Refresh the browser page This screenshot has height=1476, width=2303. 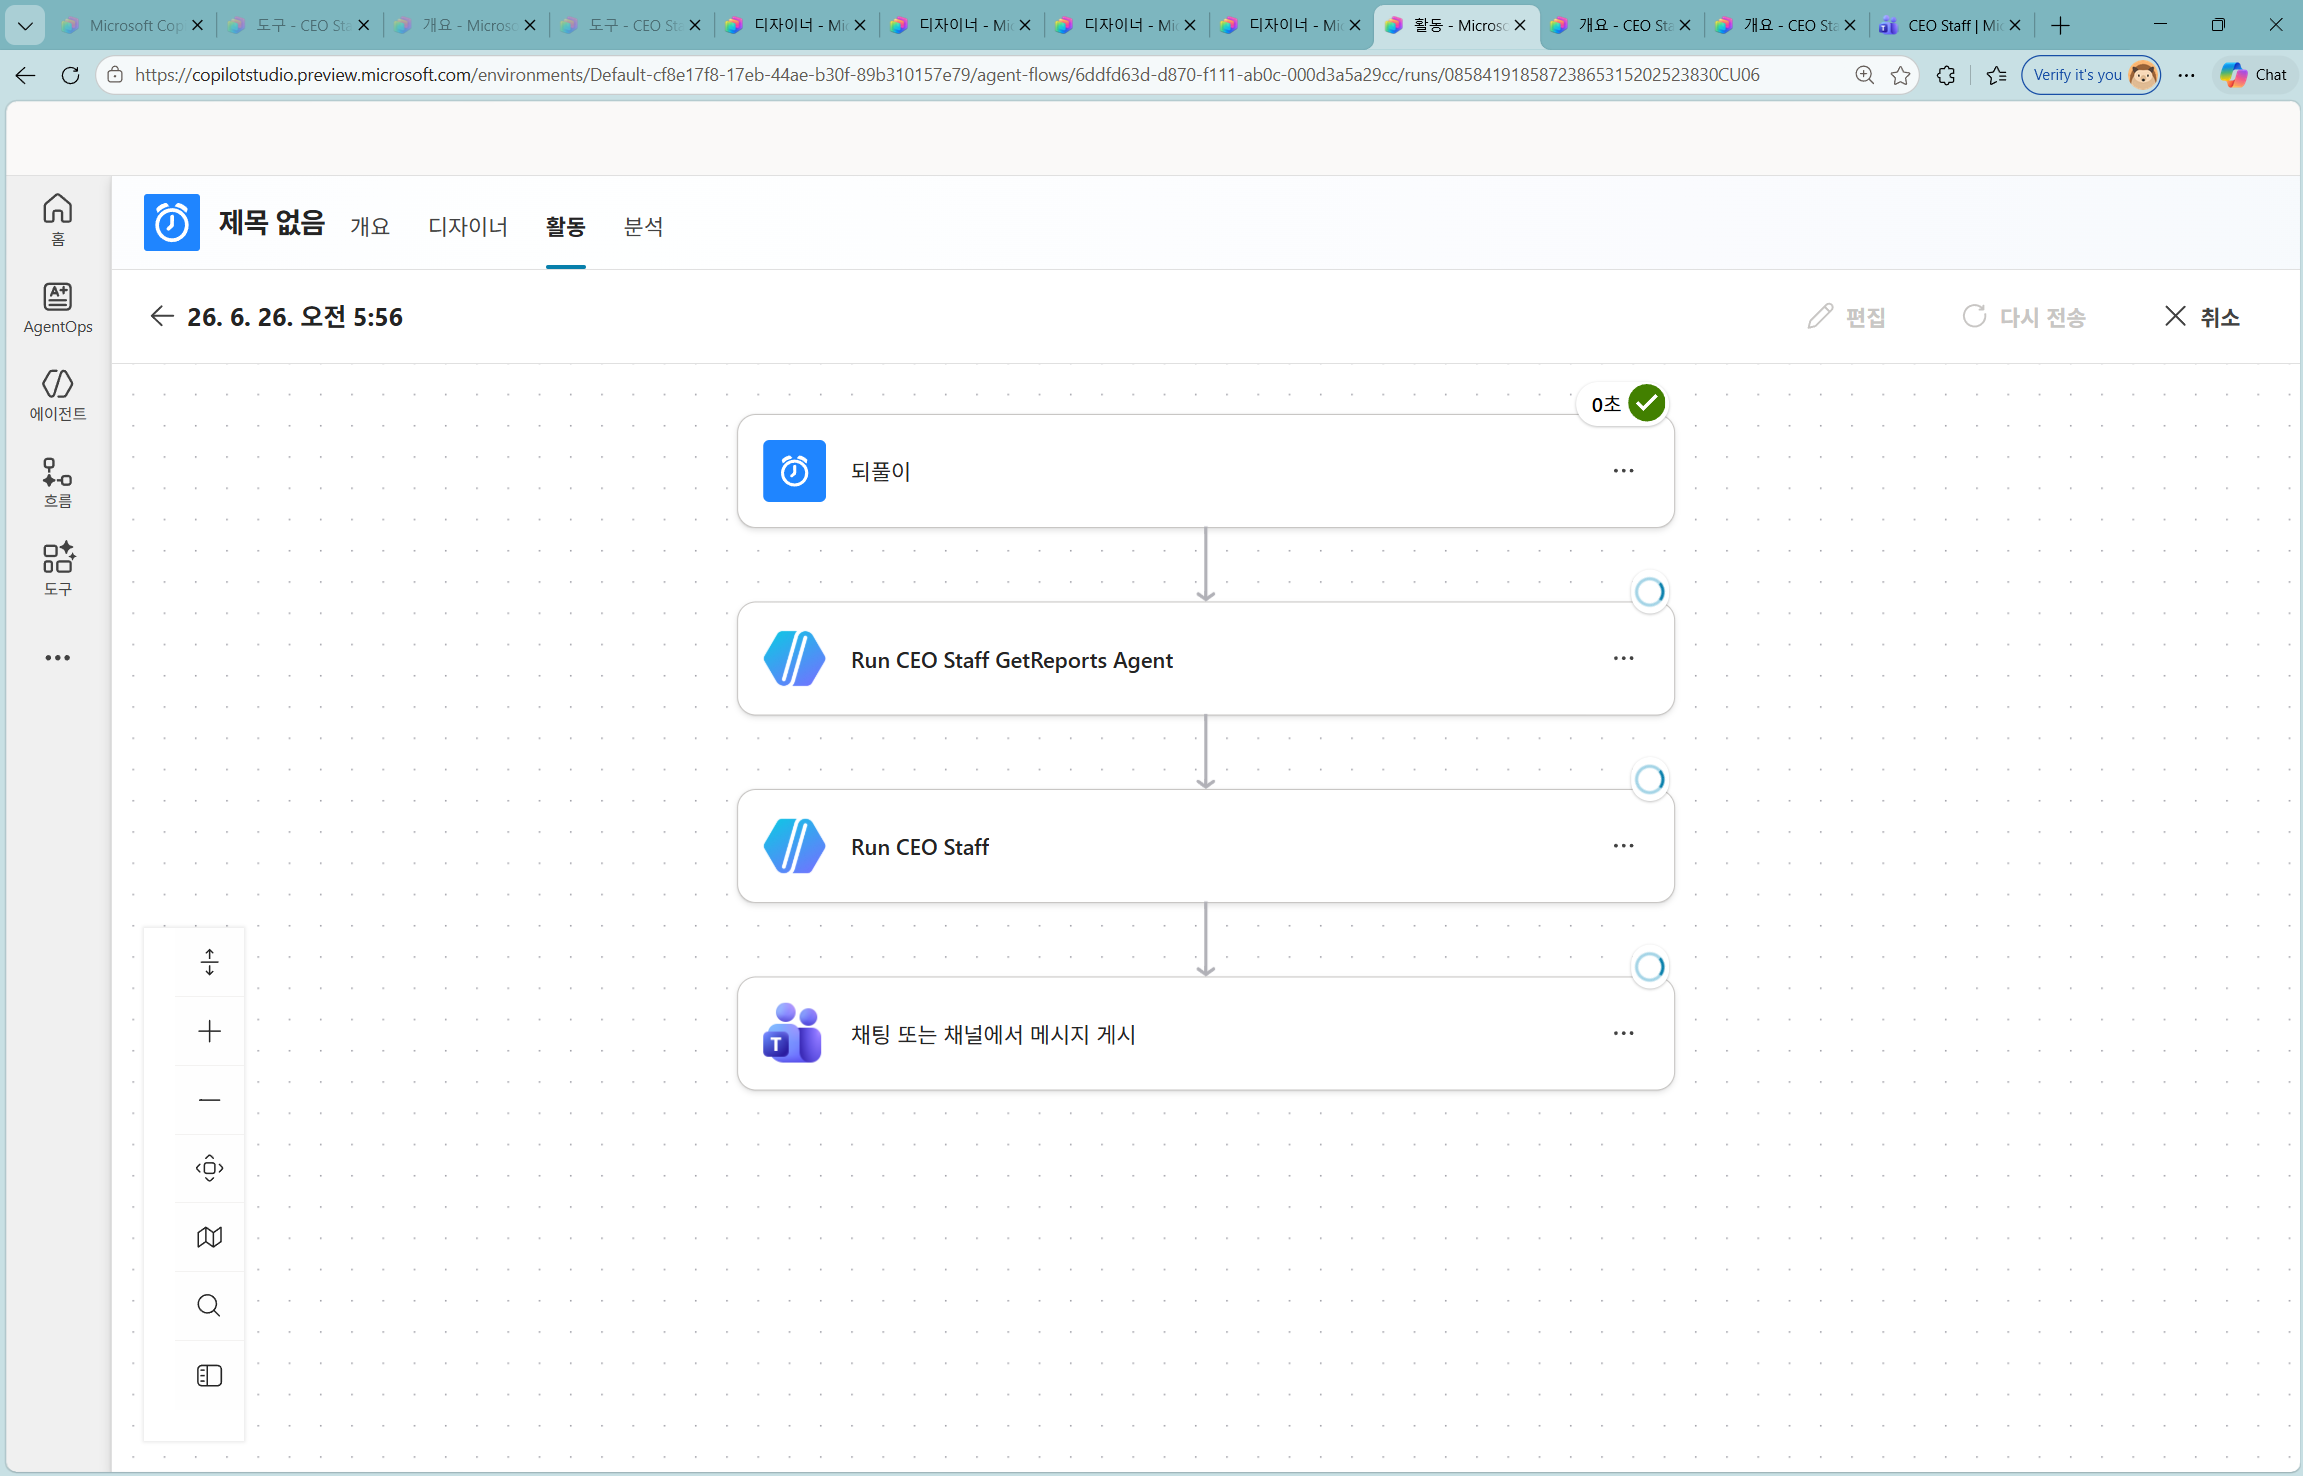[x=70, y=75]
